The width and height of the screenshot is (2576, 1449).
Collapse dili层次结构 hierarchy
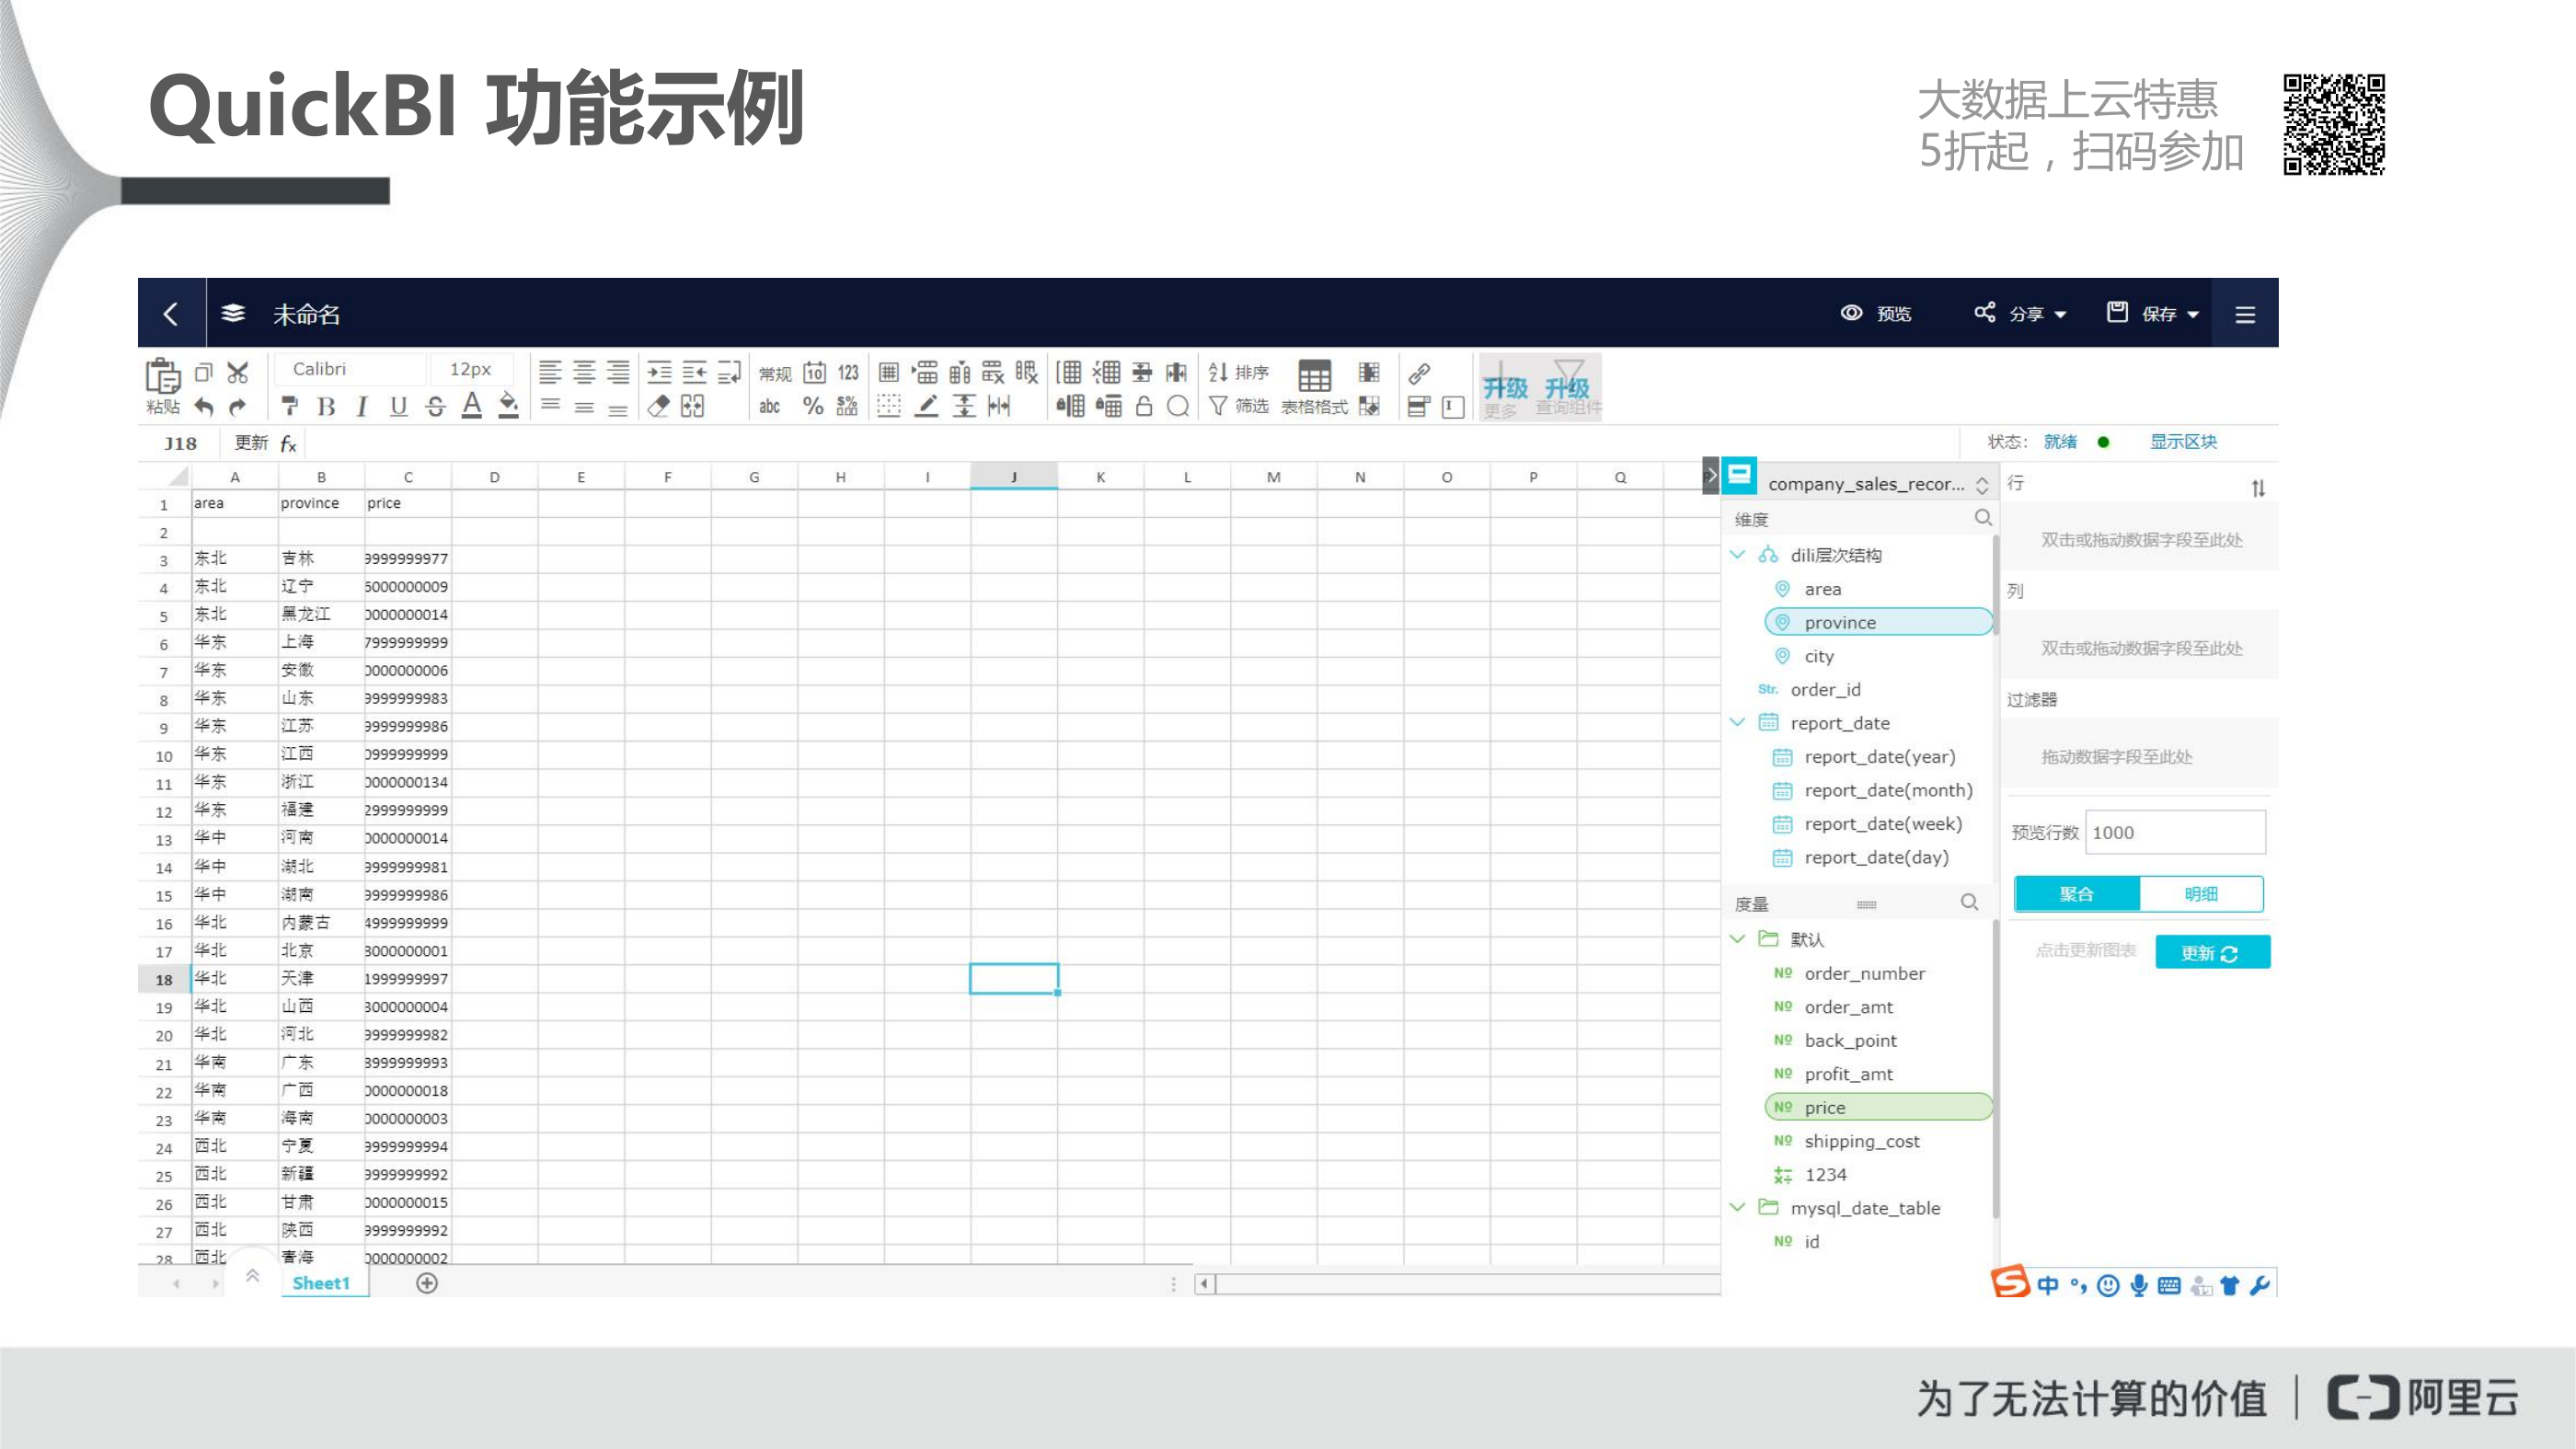1738,555
